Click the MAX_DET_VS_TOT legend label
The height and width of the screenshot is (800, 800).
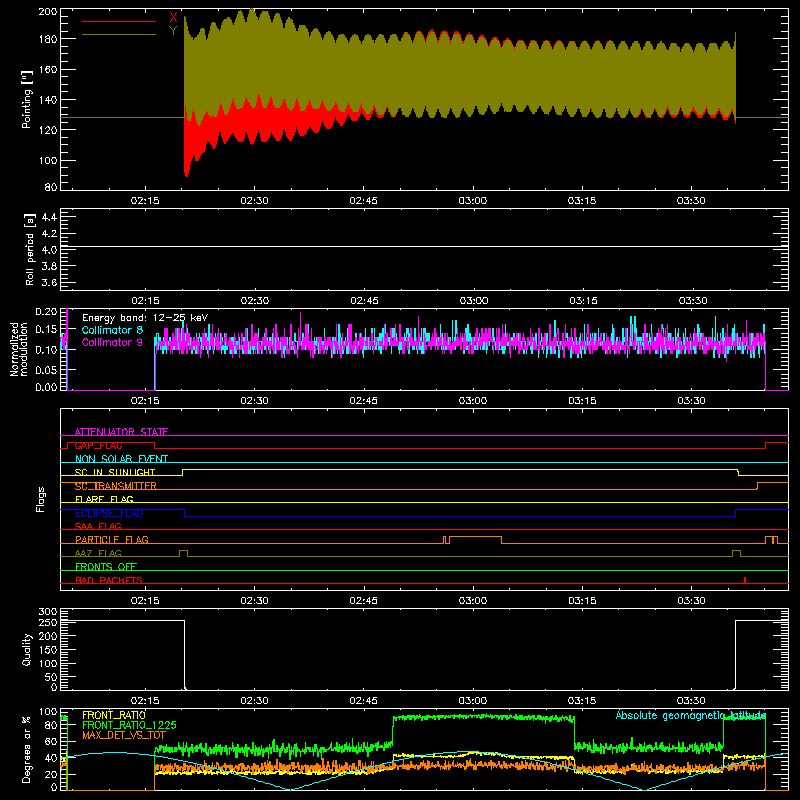pyautogui.click(x=124, y=735)
